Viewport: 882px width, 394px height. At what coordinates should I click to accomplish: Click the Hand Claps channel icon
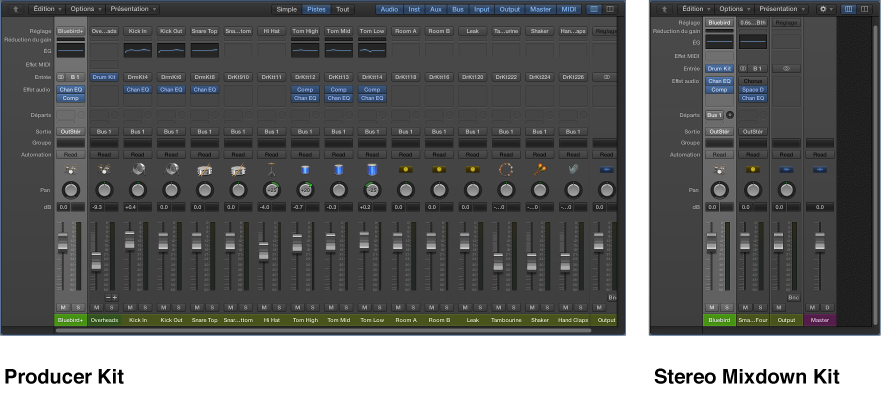573,169
